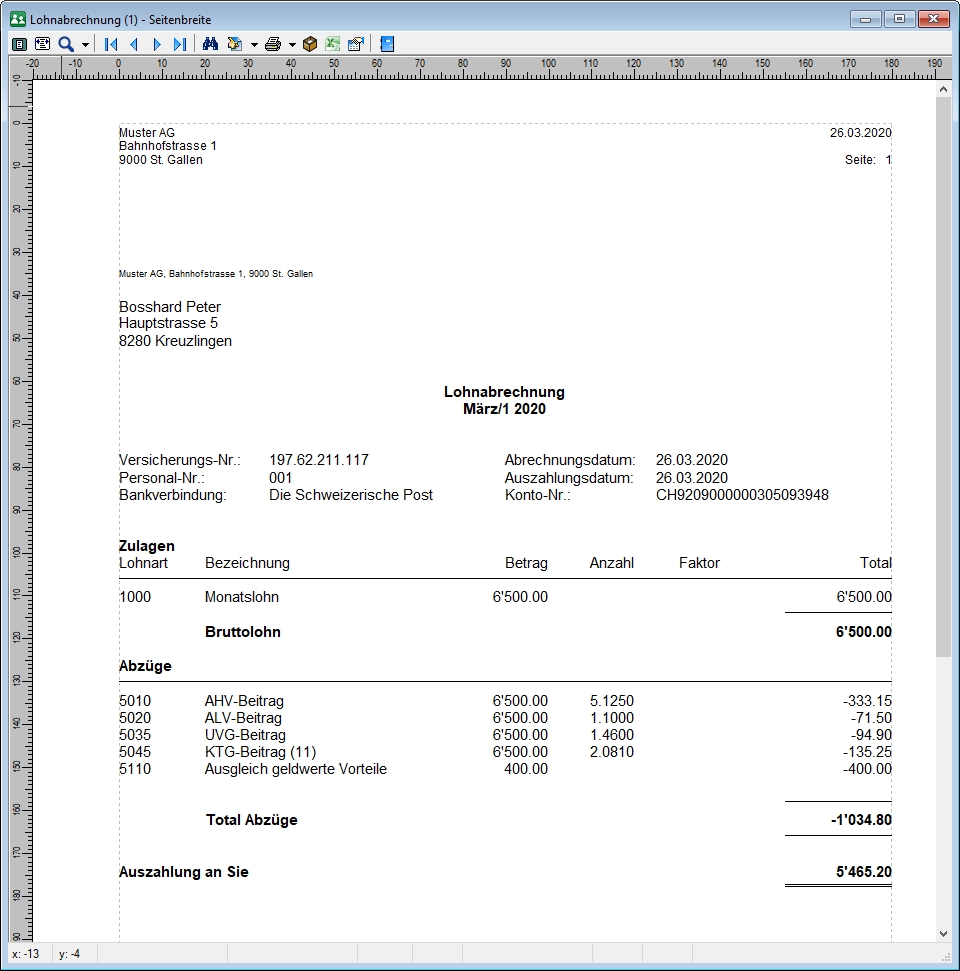Jump to the first page icon
The width and height of the screenshot is (960, 971).
pos(110,43)
